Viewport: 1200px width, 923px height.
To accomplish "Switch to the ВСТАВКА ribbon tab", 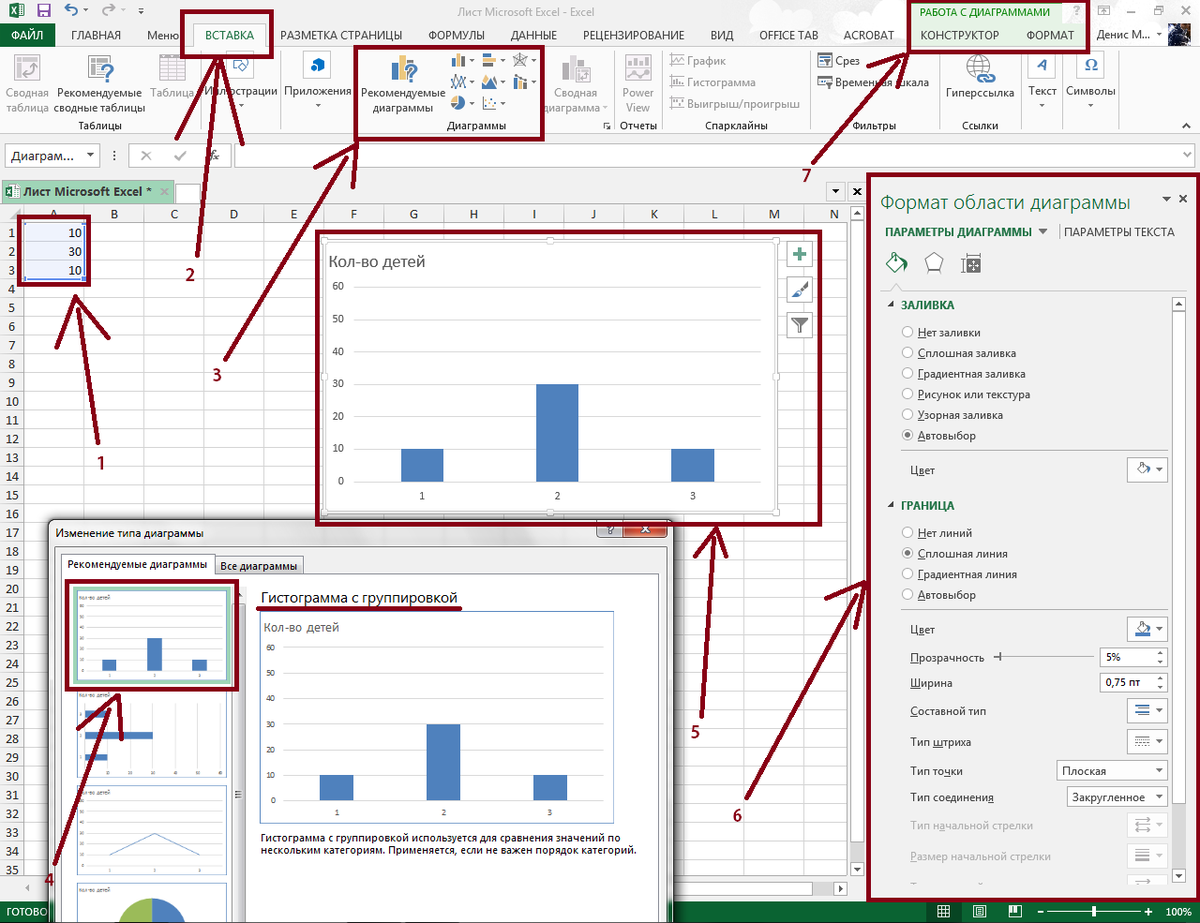I will pyautogui.click(x=229, y=35).
